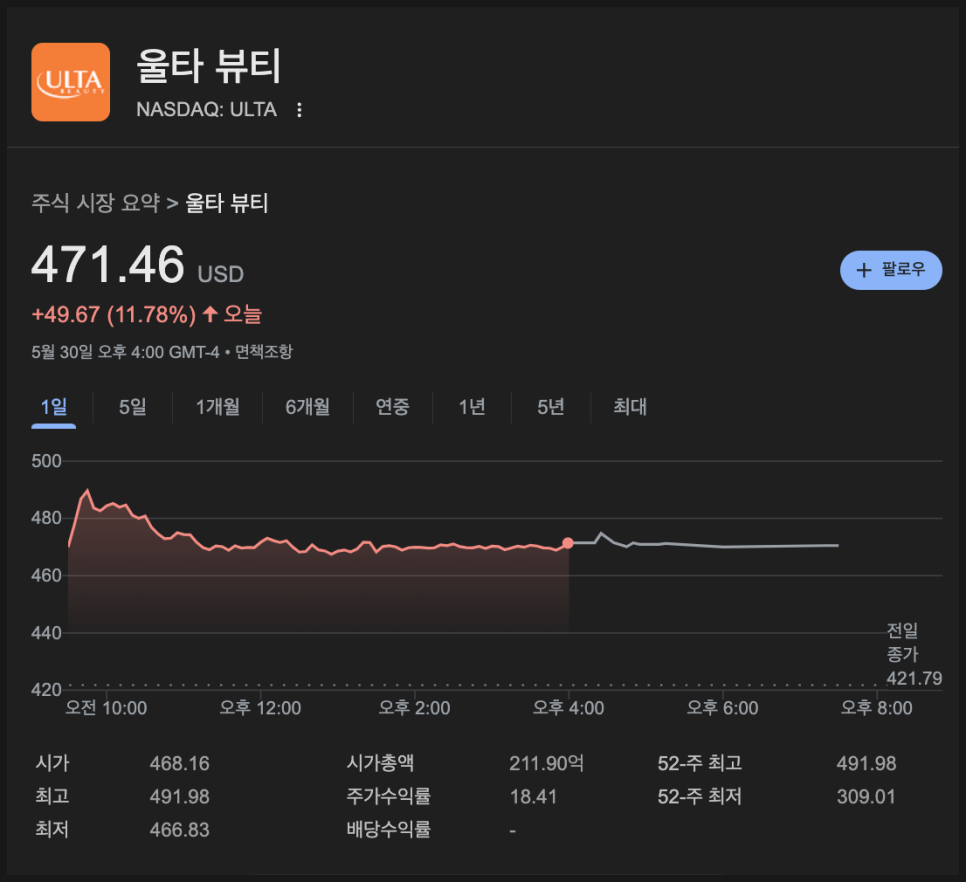Click the 면책조항 disclaimer link

[264, 352]
